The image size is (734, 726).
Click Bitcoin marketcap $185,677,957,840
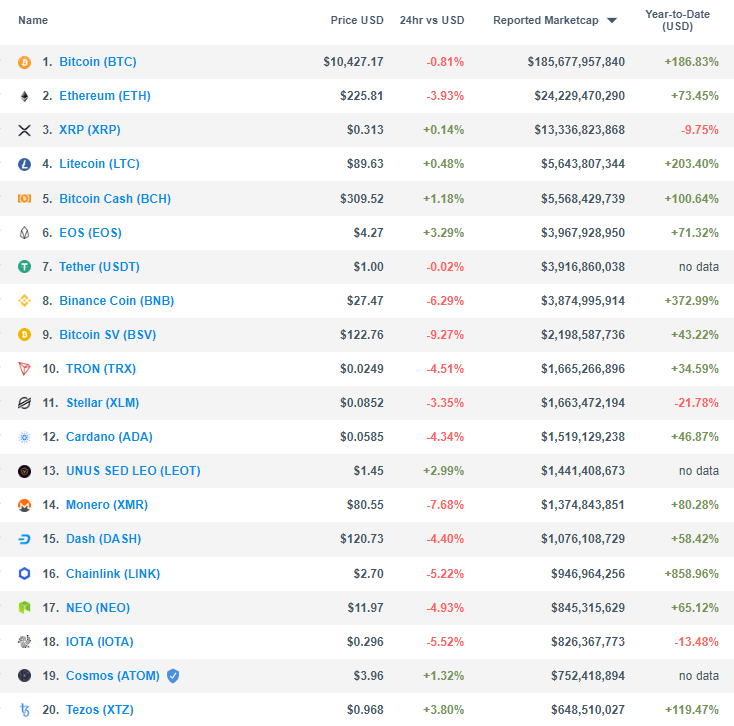coord(576,62)
